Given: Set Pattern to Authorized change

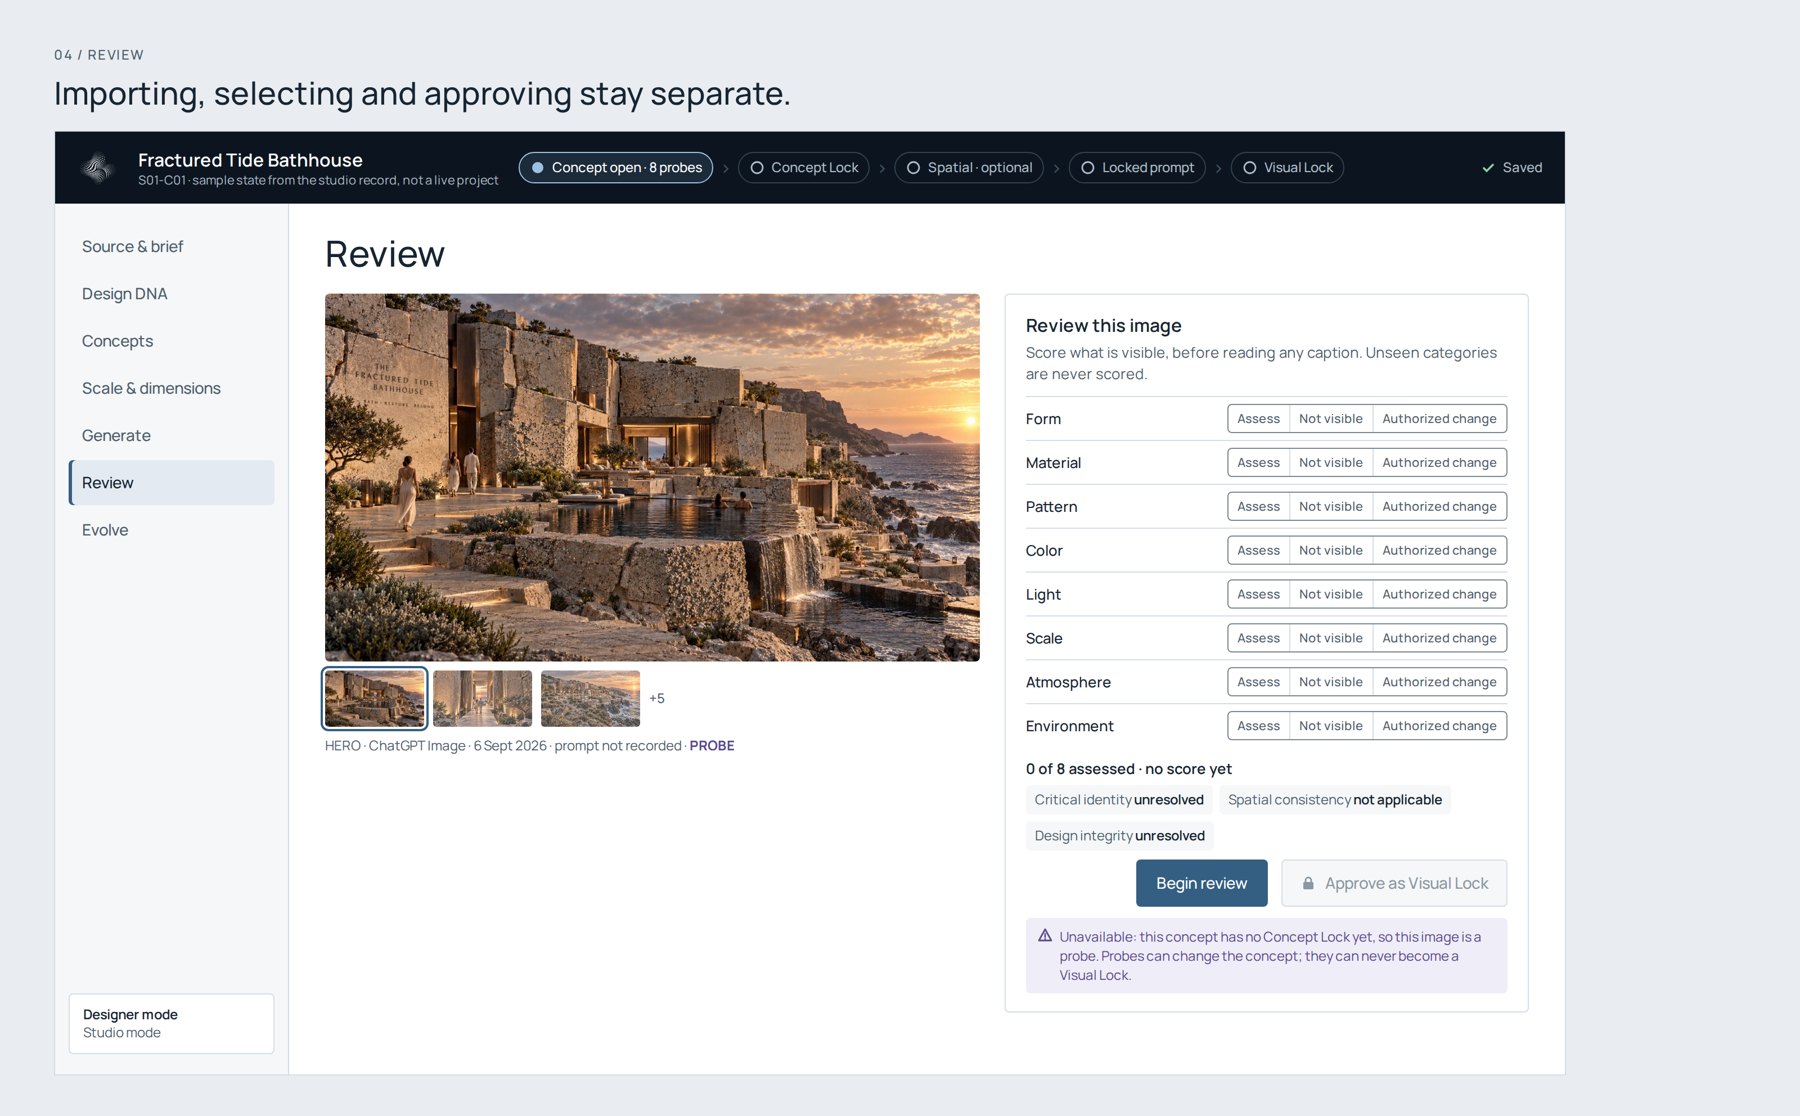Looking at the screenshot, I should (1439, 507).
